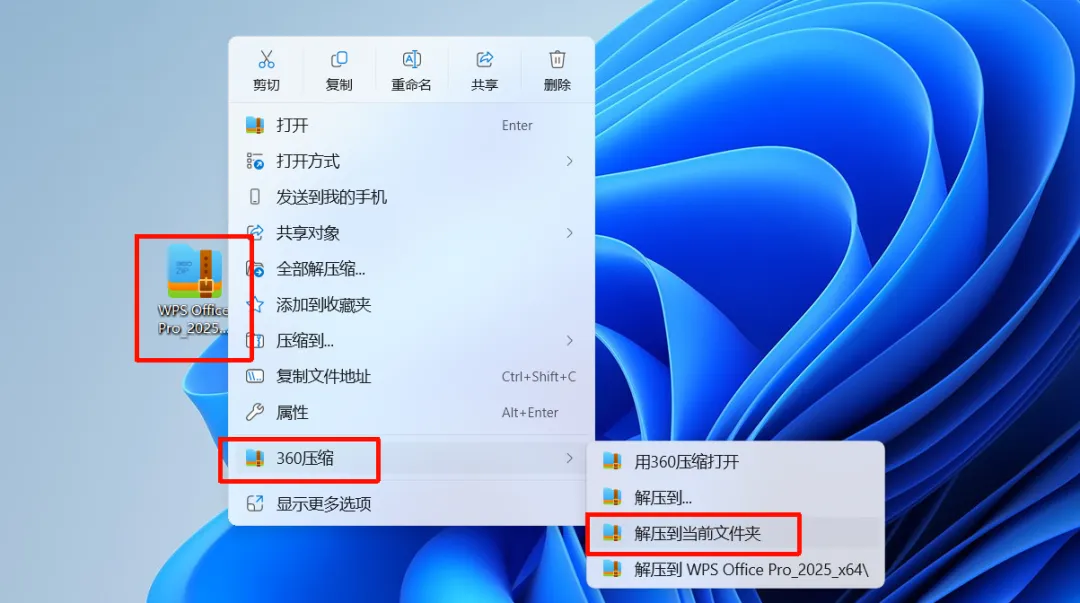The width and height of the screenshot is (1080, 603).
Task: Expand the 压缩到... submenu chevron
Action: tap(569, 340)
